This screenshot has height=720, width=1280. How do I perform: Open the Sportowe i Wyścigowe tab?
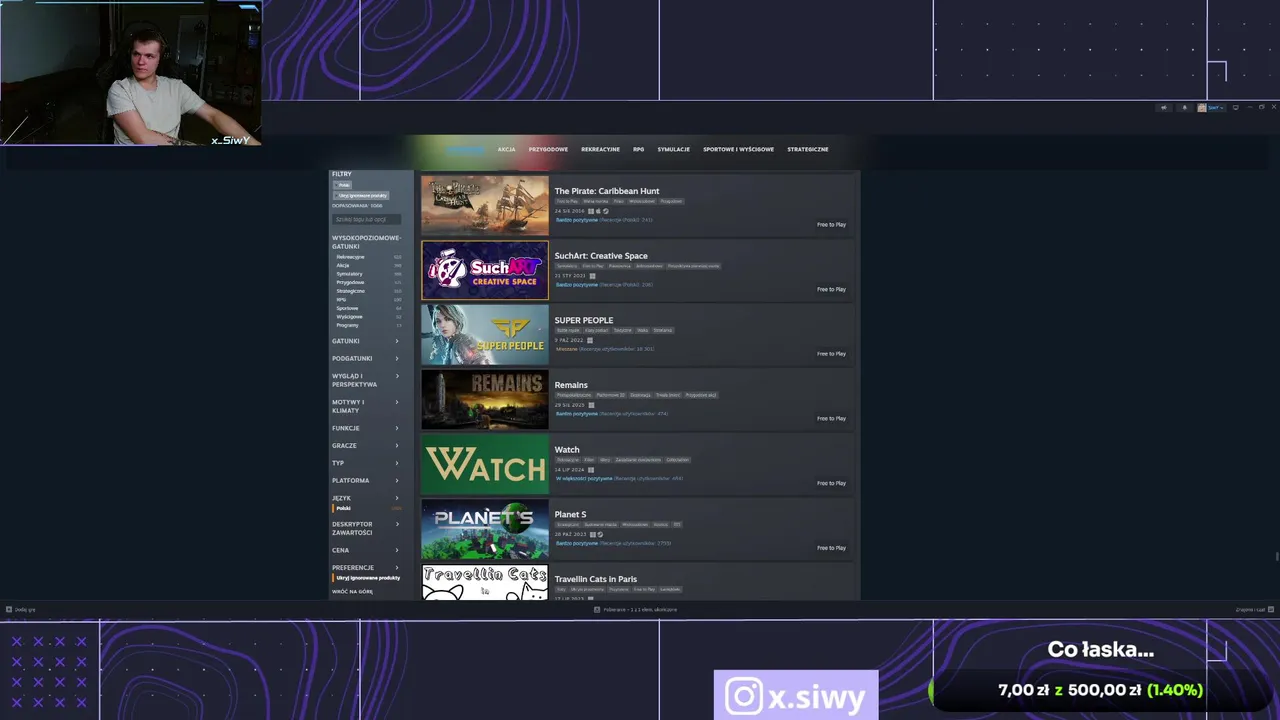point(738,149)
